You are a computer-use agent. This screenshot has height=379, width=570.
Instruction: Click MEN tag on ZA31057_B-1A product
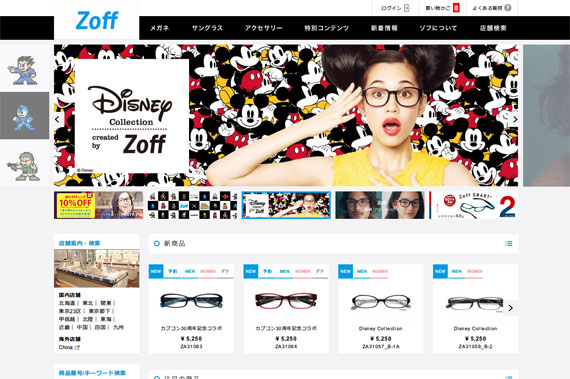362,271
